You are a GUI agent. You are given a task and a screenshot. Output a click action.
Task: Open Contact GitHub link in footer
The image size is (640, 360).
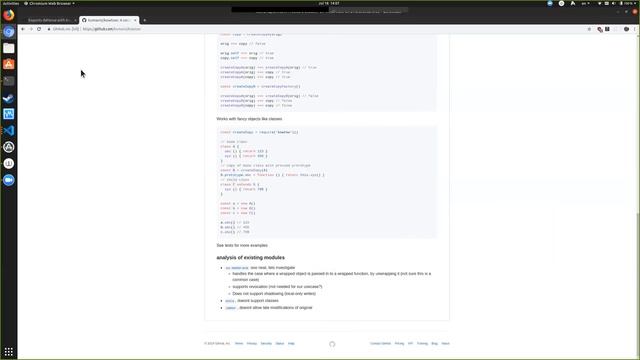pos(380,344)
